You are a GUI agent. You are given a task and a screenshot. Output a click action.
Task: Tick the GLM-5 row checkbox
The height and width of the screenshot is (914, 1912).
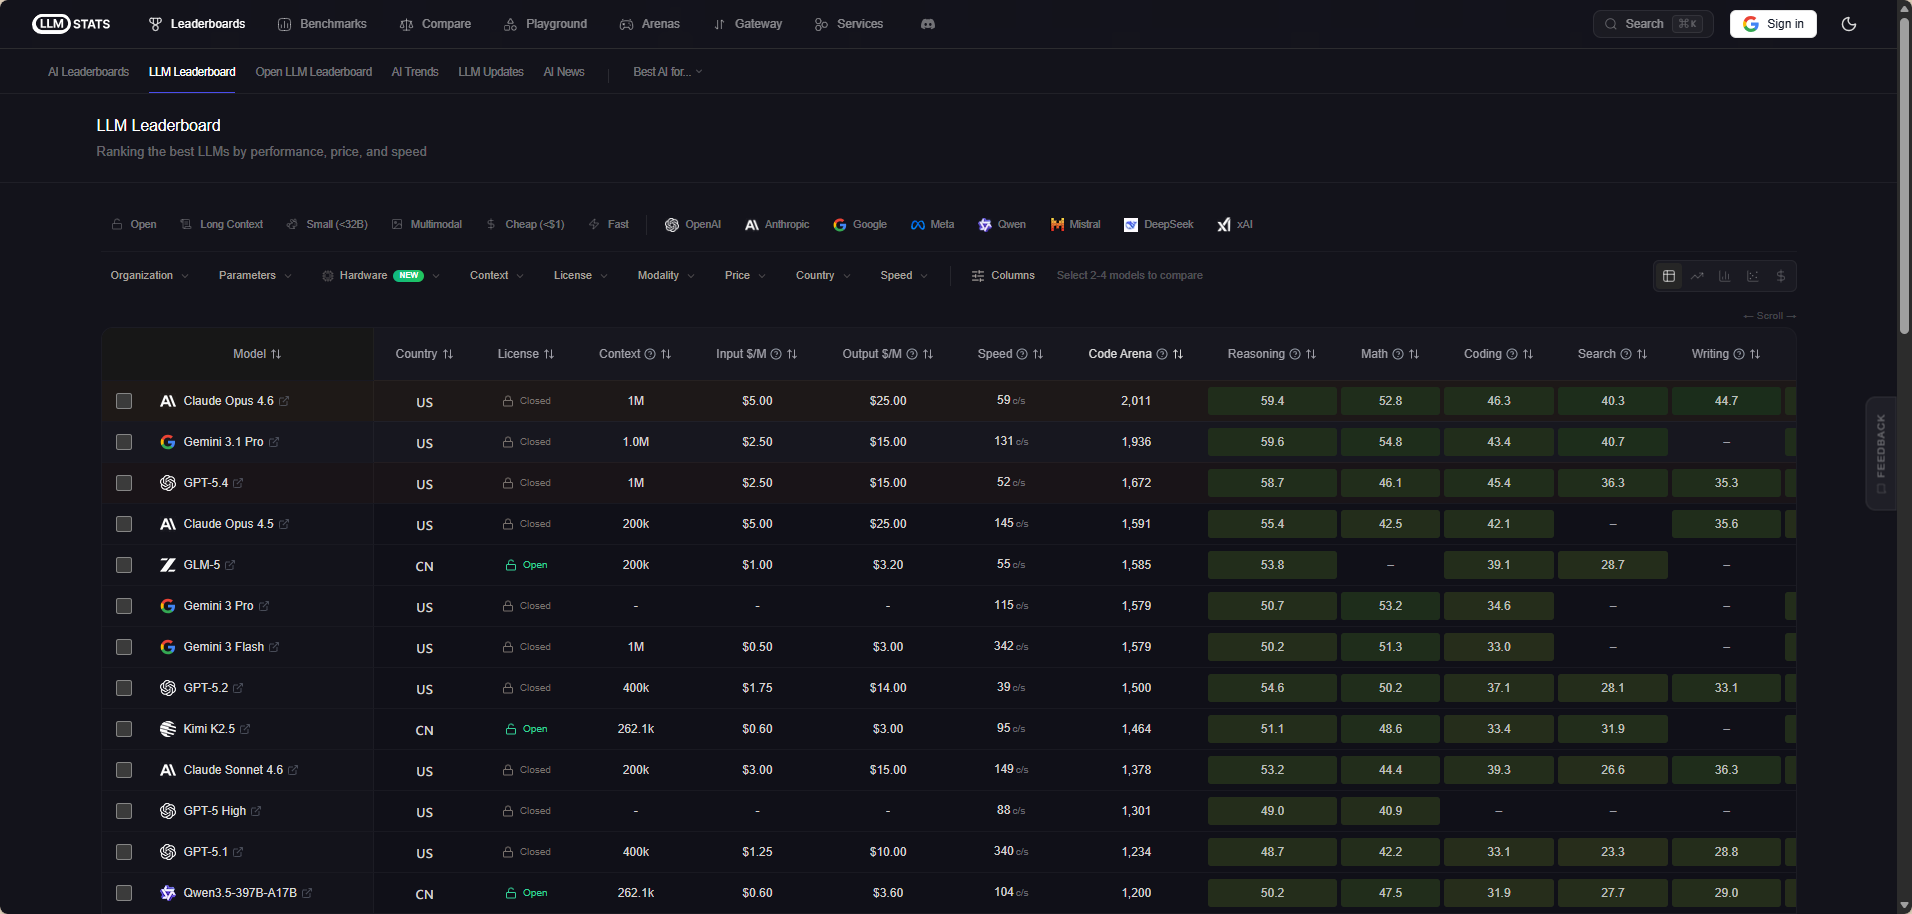(124, 565)
